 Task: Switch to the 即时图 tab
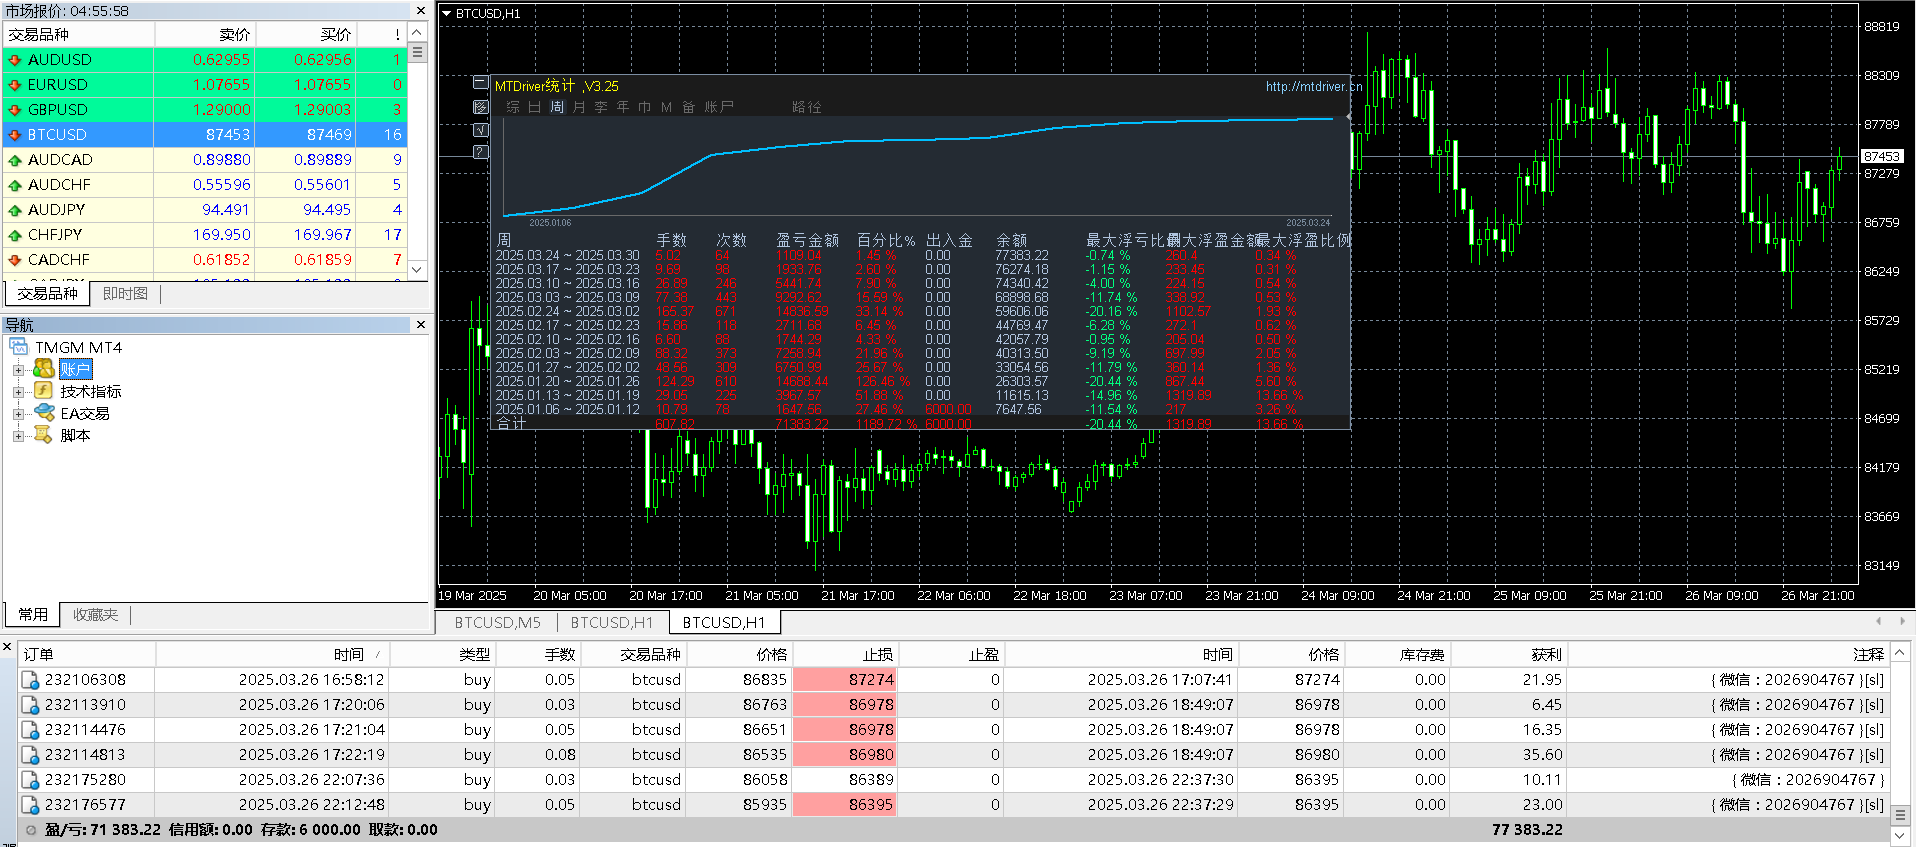click(125, 294)
